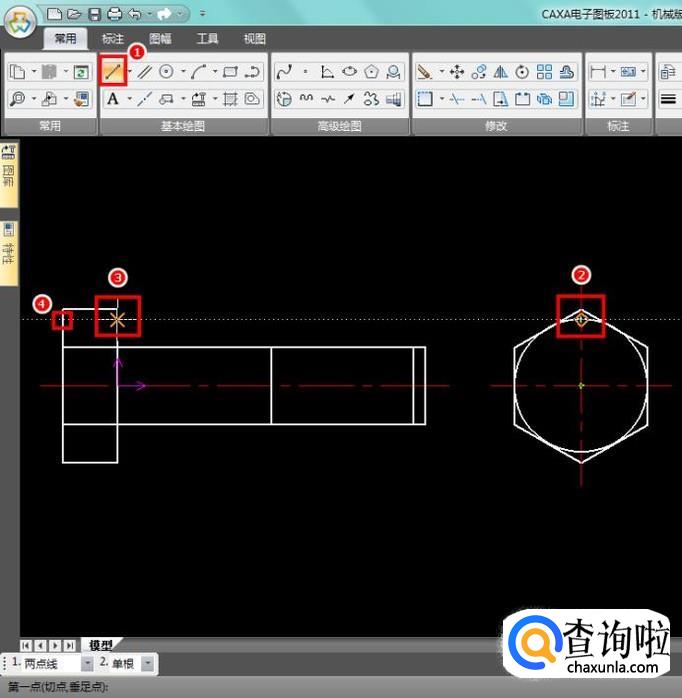Click the Rotate tool icon
The width and height of the screenshot is (682, 698).
522,72
